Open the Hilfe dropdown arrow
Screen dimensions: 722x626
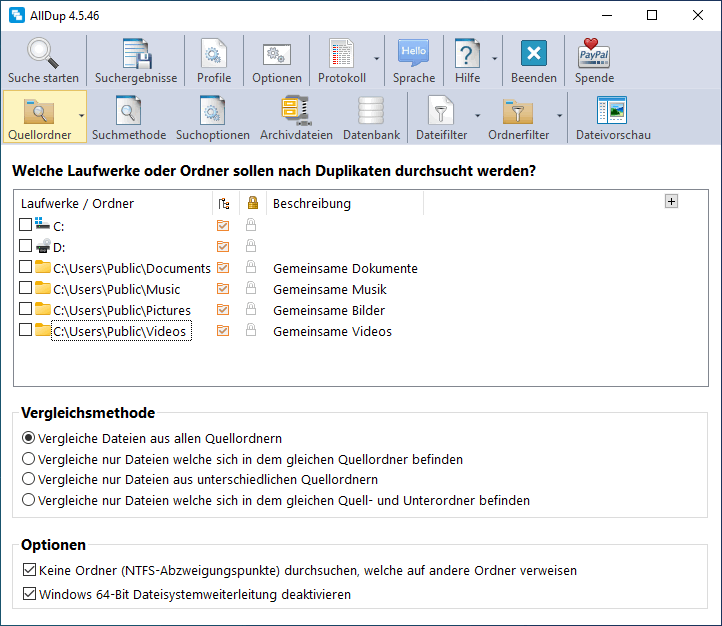coord(494,59)
